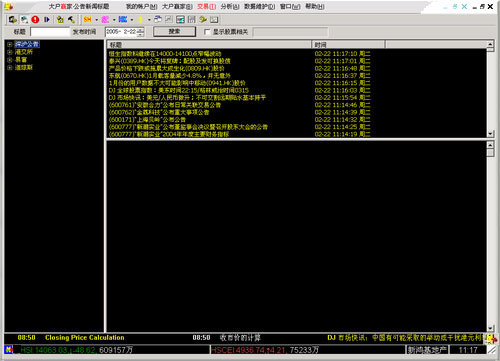
Task: Click the cascade windows toolbar icon
Action: (158, 20)
